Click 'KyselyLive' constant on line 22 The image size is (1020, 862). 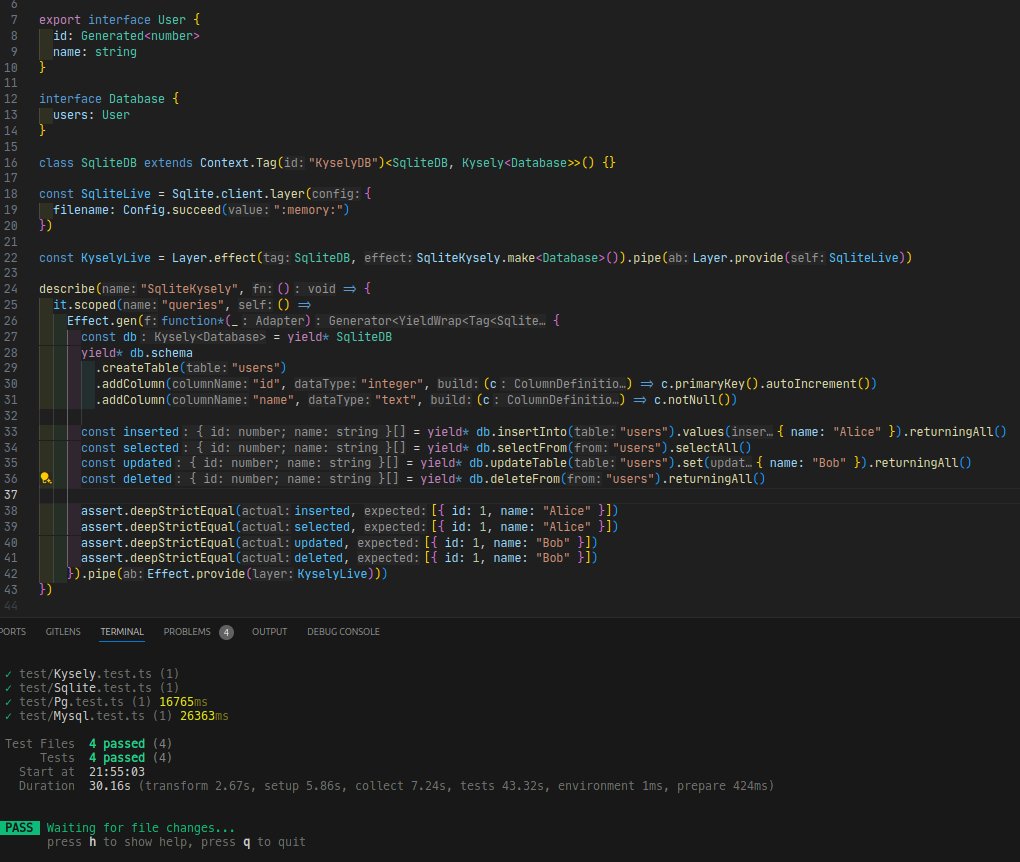(x=116, y=258)
